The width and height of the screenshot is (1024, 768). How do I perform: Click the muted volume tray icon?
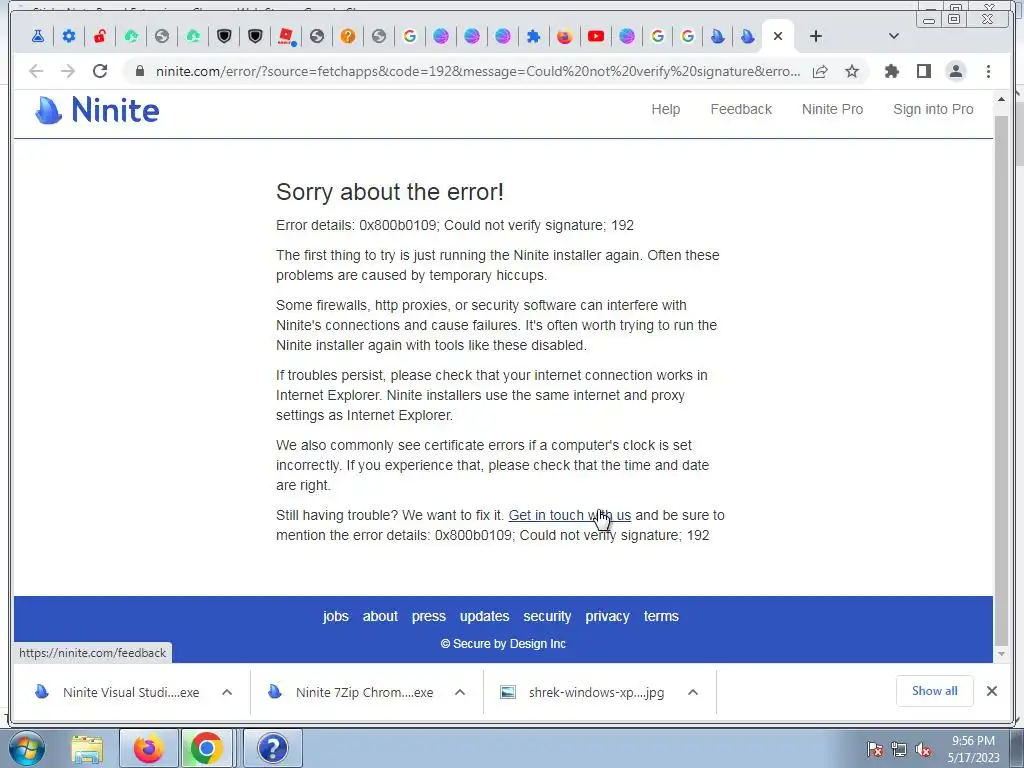(x=923, y=749)
